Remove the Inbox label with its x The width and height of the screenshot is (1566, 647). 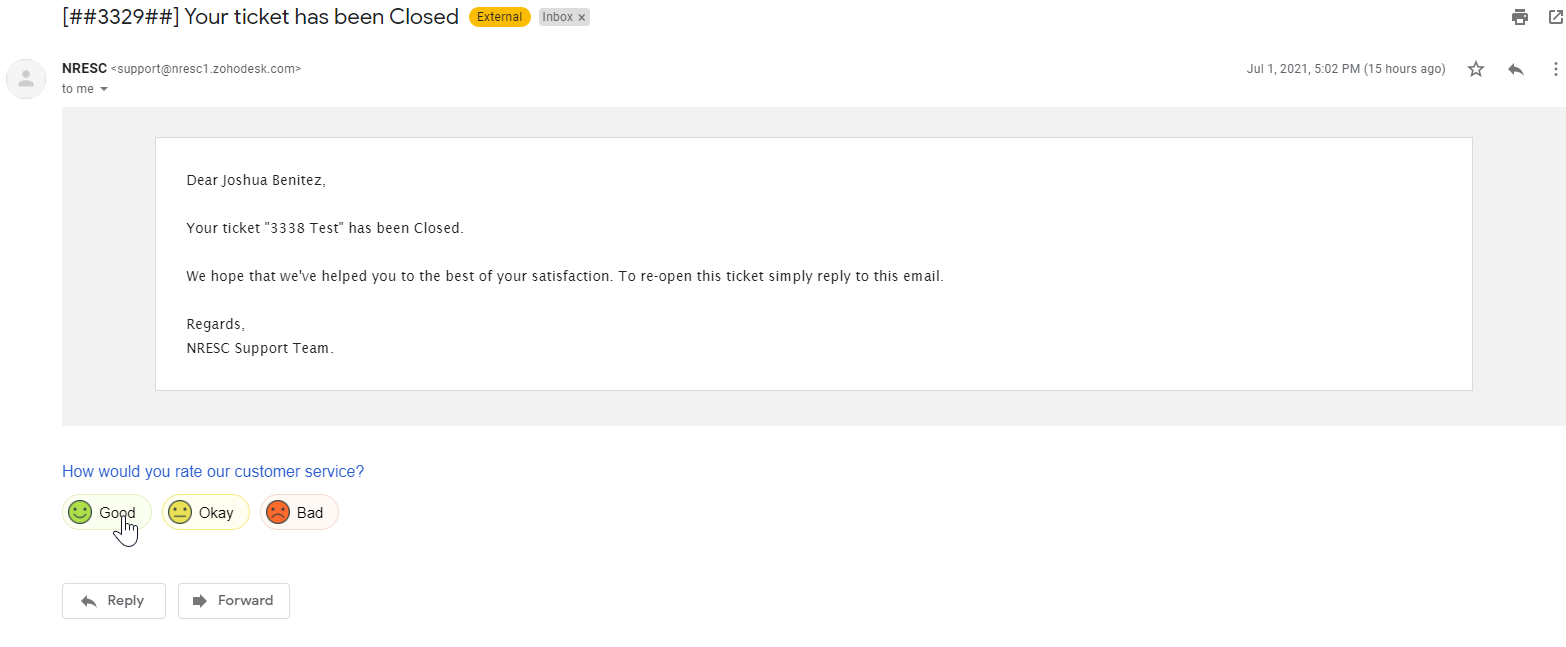(x=582, y=18)
